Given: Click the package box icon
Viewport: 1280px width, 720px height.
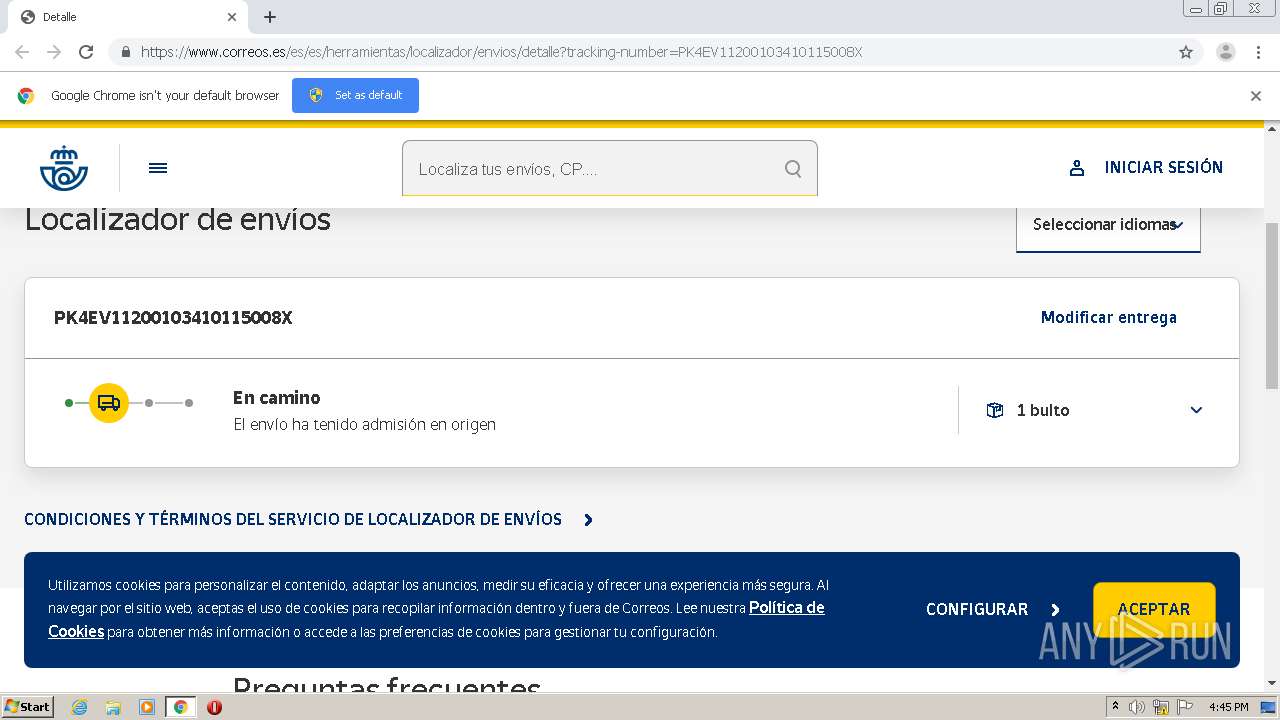Looking at the screenshot, I should (995, 410).
